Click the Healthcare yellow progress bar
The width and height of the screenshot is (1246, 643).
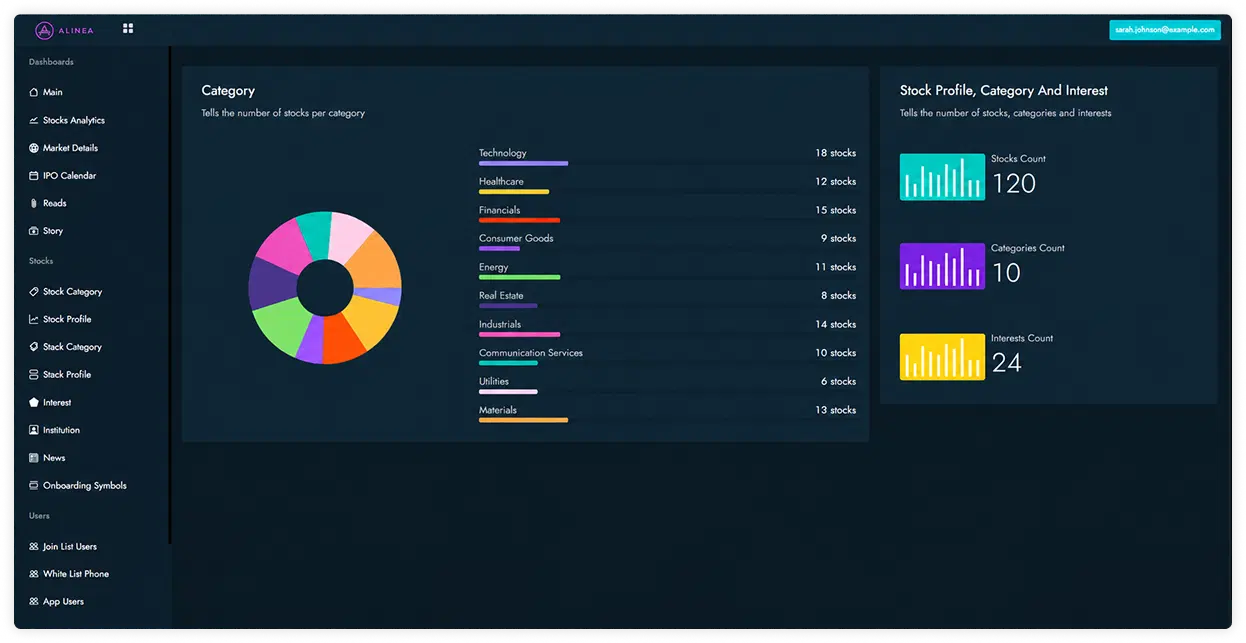click(513, 192)
